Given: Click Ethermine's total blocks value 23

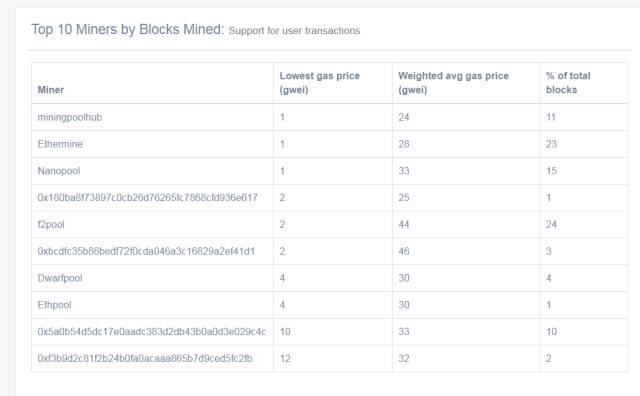Looking at the screenshot, I should pyautogui.click(x=551, y=144).
